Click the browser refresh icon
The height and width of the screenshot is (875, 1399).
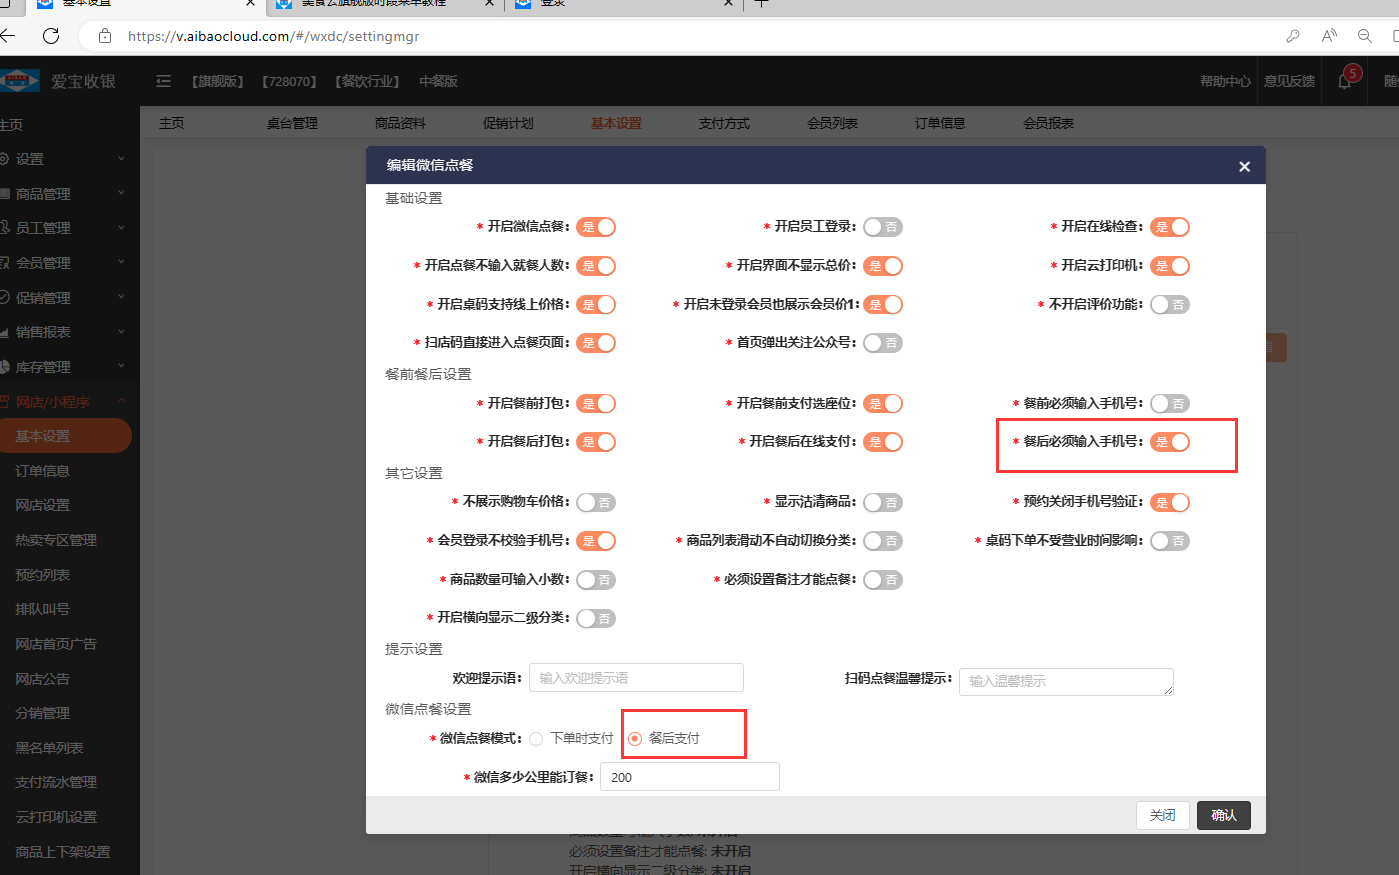click(51, 36)
